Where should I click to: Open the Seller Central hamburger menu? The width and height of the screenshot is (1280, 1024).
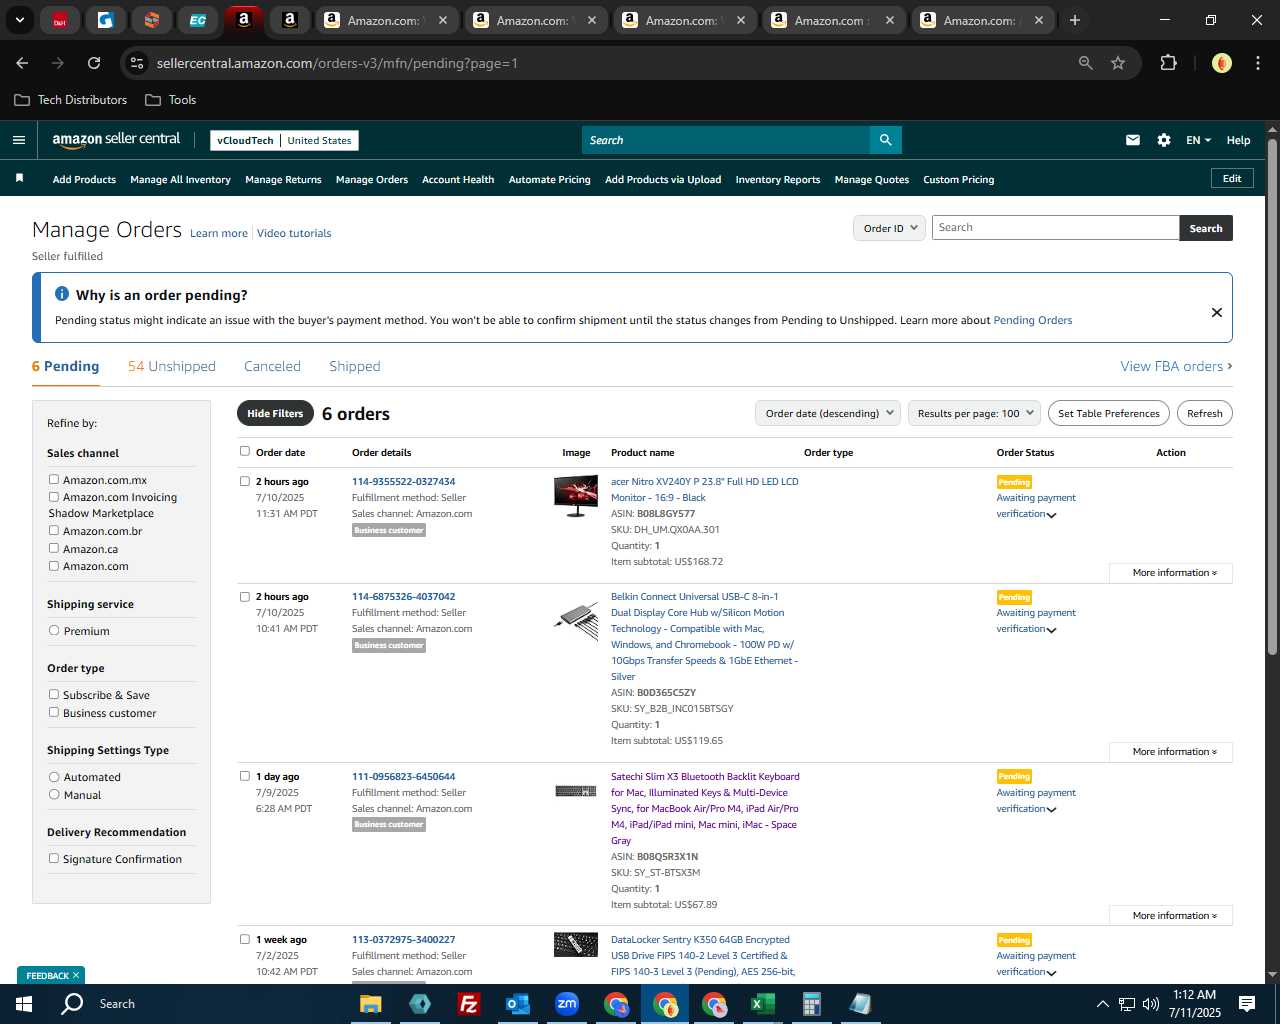coord(19,140)
